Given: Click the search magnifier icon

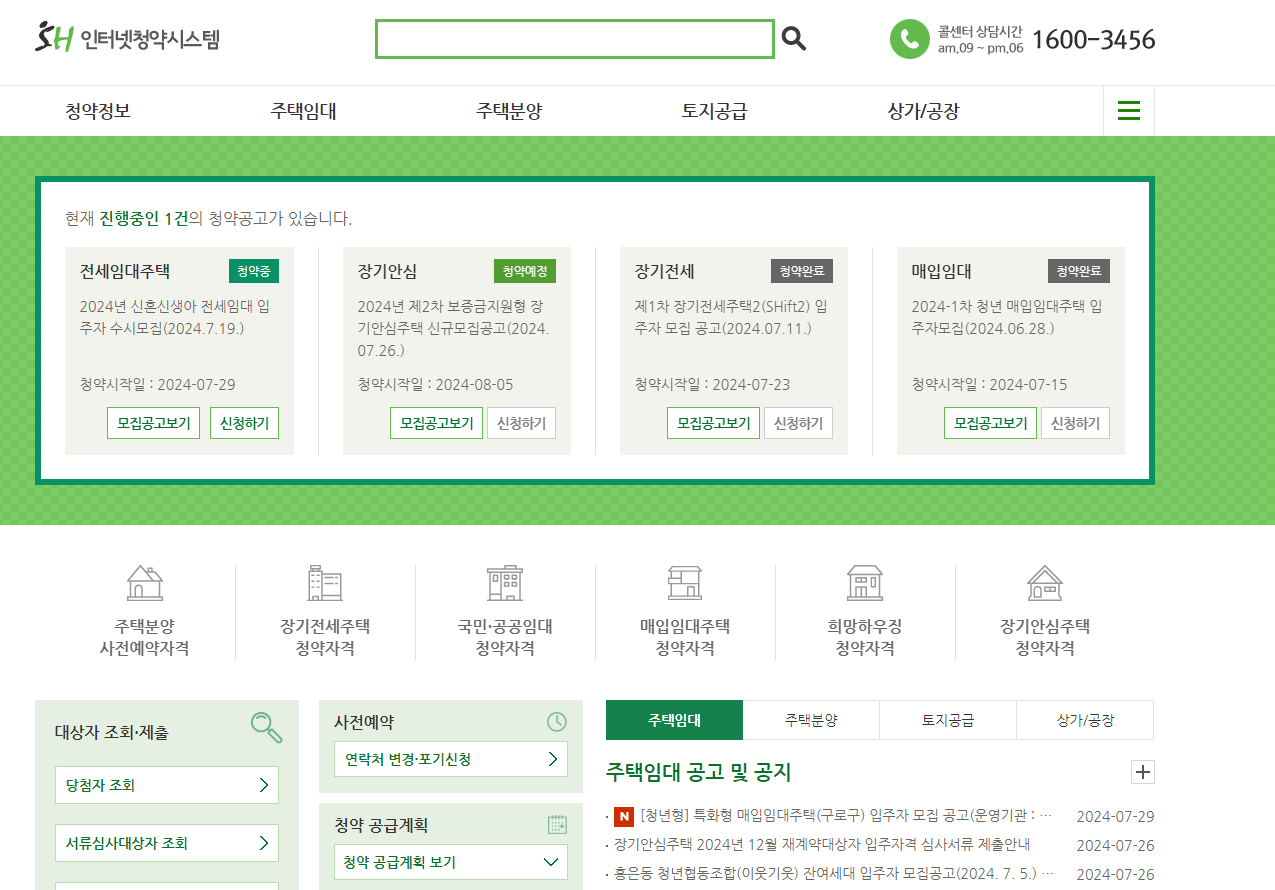Looking at the screenshot, I should 794,39.
